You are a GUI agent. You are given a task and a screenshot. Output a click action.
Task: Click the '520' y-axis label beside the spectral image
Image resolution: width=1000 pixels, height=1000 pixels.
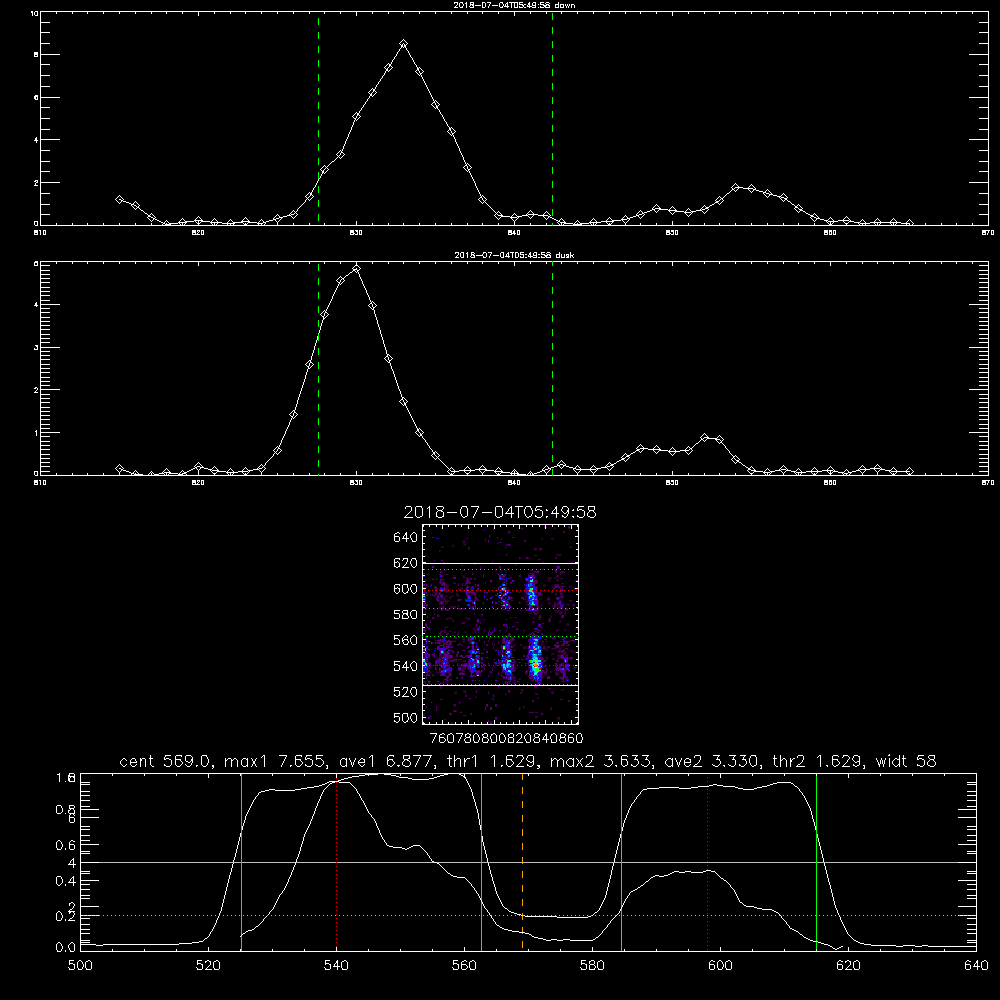click(406, 692)
